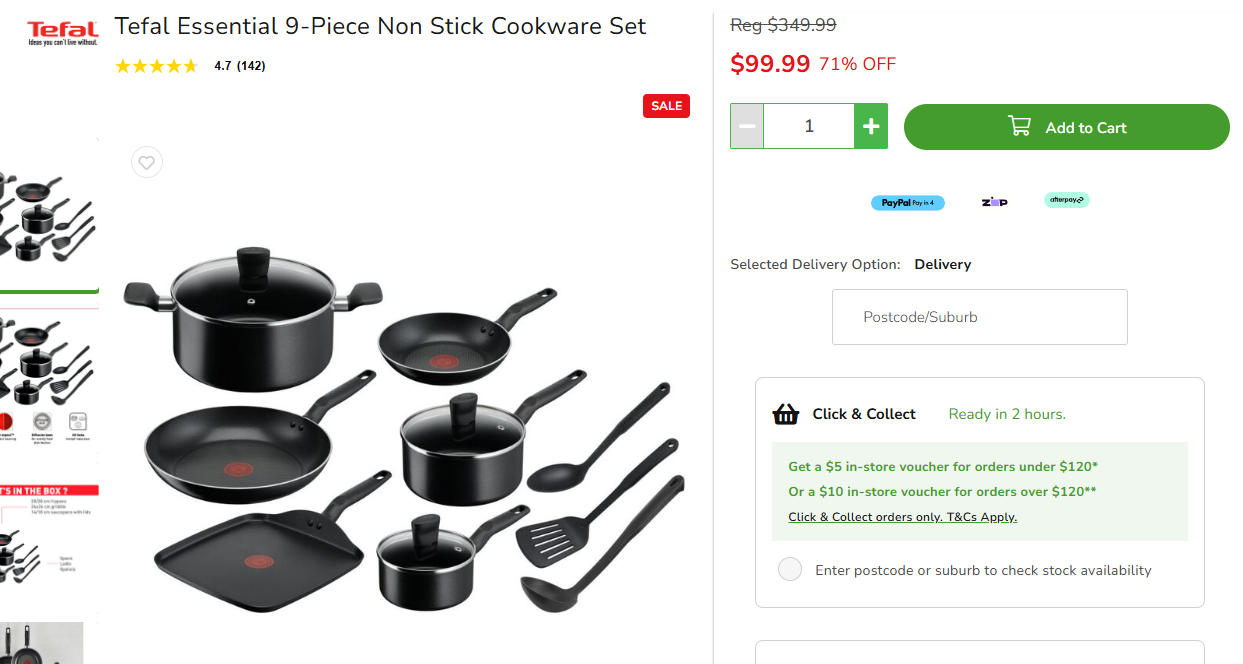
Task: Decrease quantity with the minus button
Action: (747, 126)
